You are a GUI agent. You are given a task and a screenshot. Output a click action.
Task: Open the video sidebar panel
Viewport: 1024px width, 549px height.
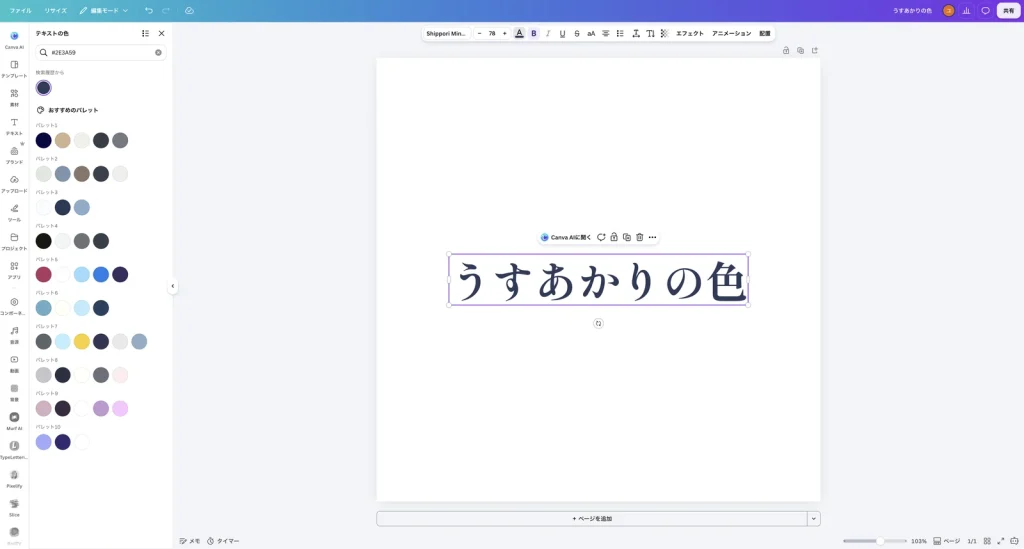click(14, 363)
